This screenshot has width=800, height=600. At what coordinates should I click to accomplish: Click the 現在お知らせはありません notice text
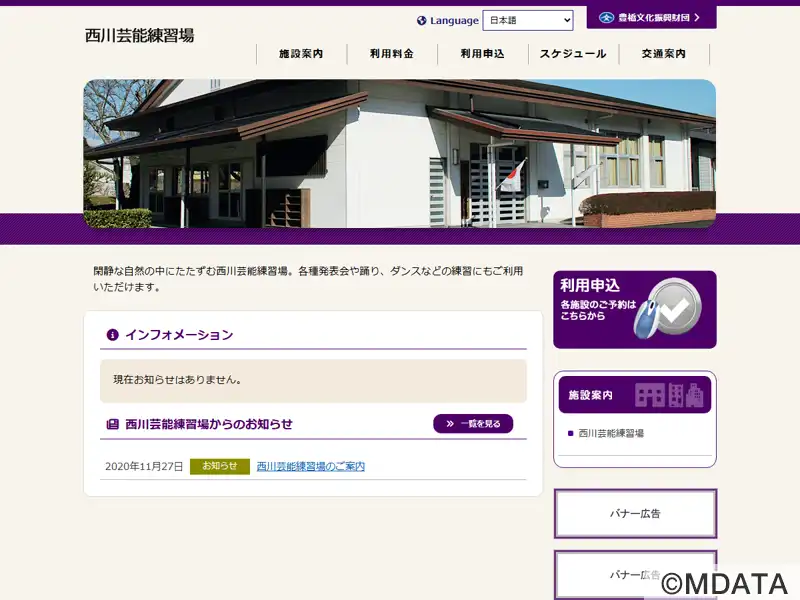[x=177, y=380]
